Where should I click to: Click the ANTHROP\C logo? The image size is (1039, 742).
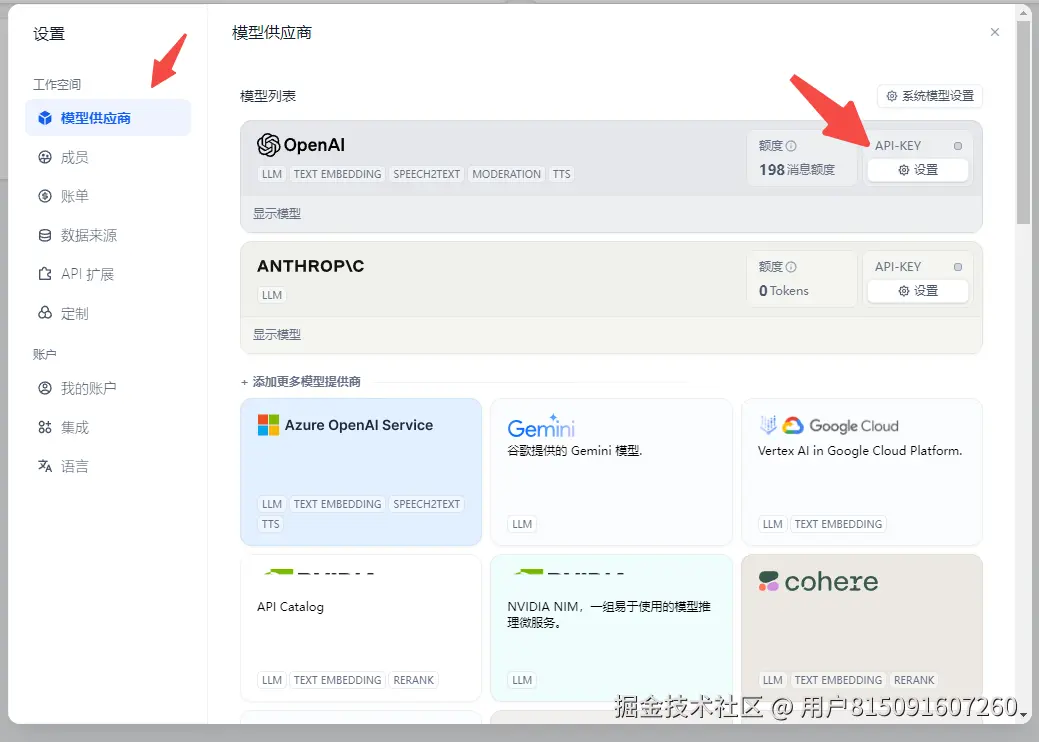[311, 266]
